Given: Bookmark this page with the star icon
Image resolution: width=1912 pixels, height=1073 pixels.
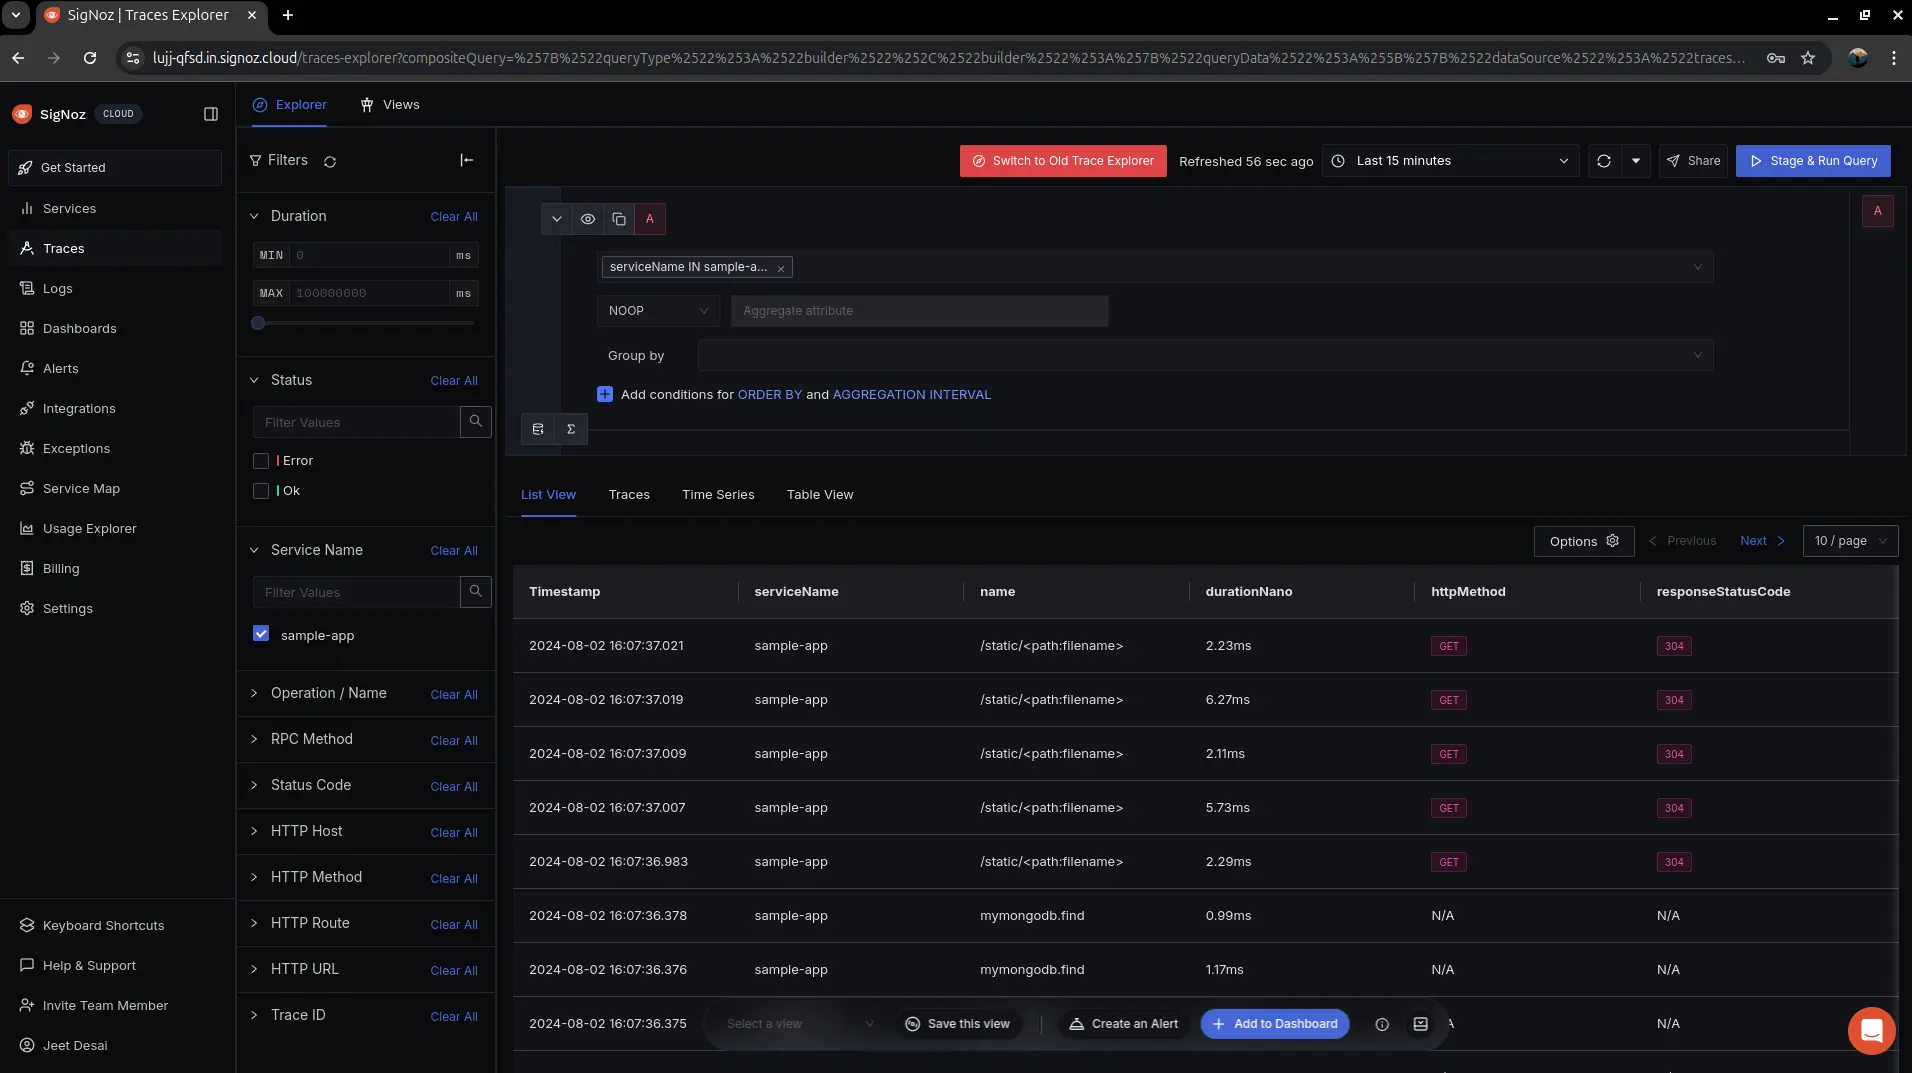Looking at the screenshot, I should (1808, 58).
